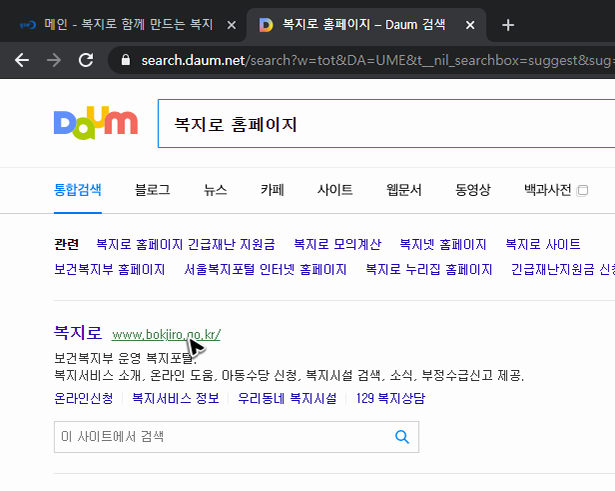Click related search 보건복지부 홈페이지

pos(109,269)
